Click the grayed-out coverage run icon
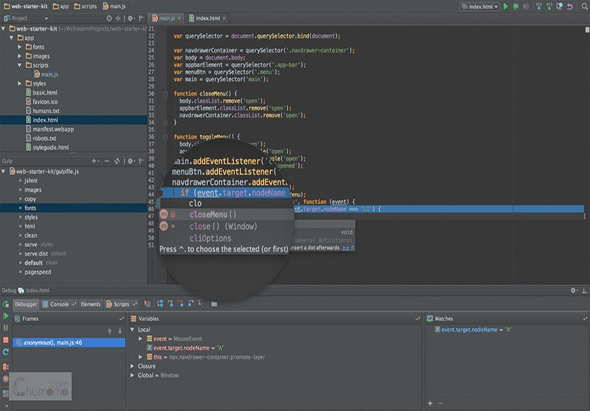Viewport: 590px width, 411px height. (x=526, y=6)
